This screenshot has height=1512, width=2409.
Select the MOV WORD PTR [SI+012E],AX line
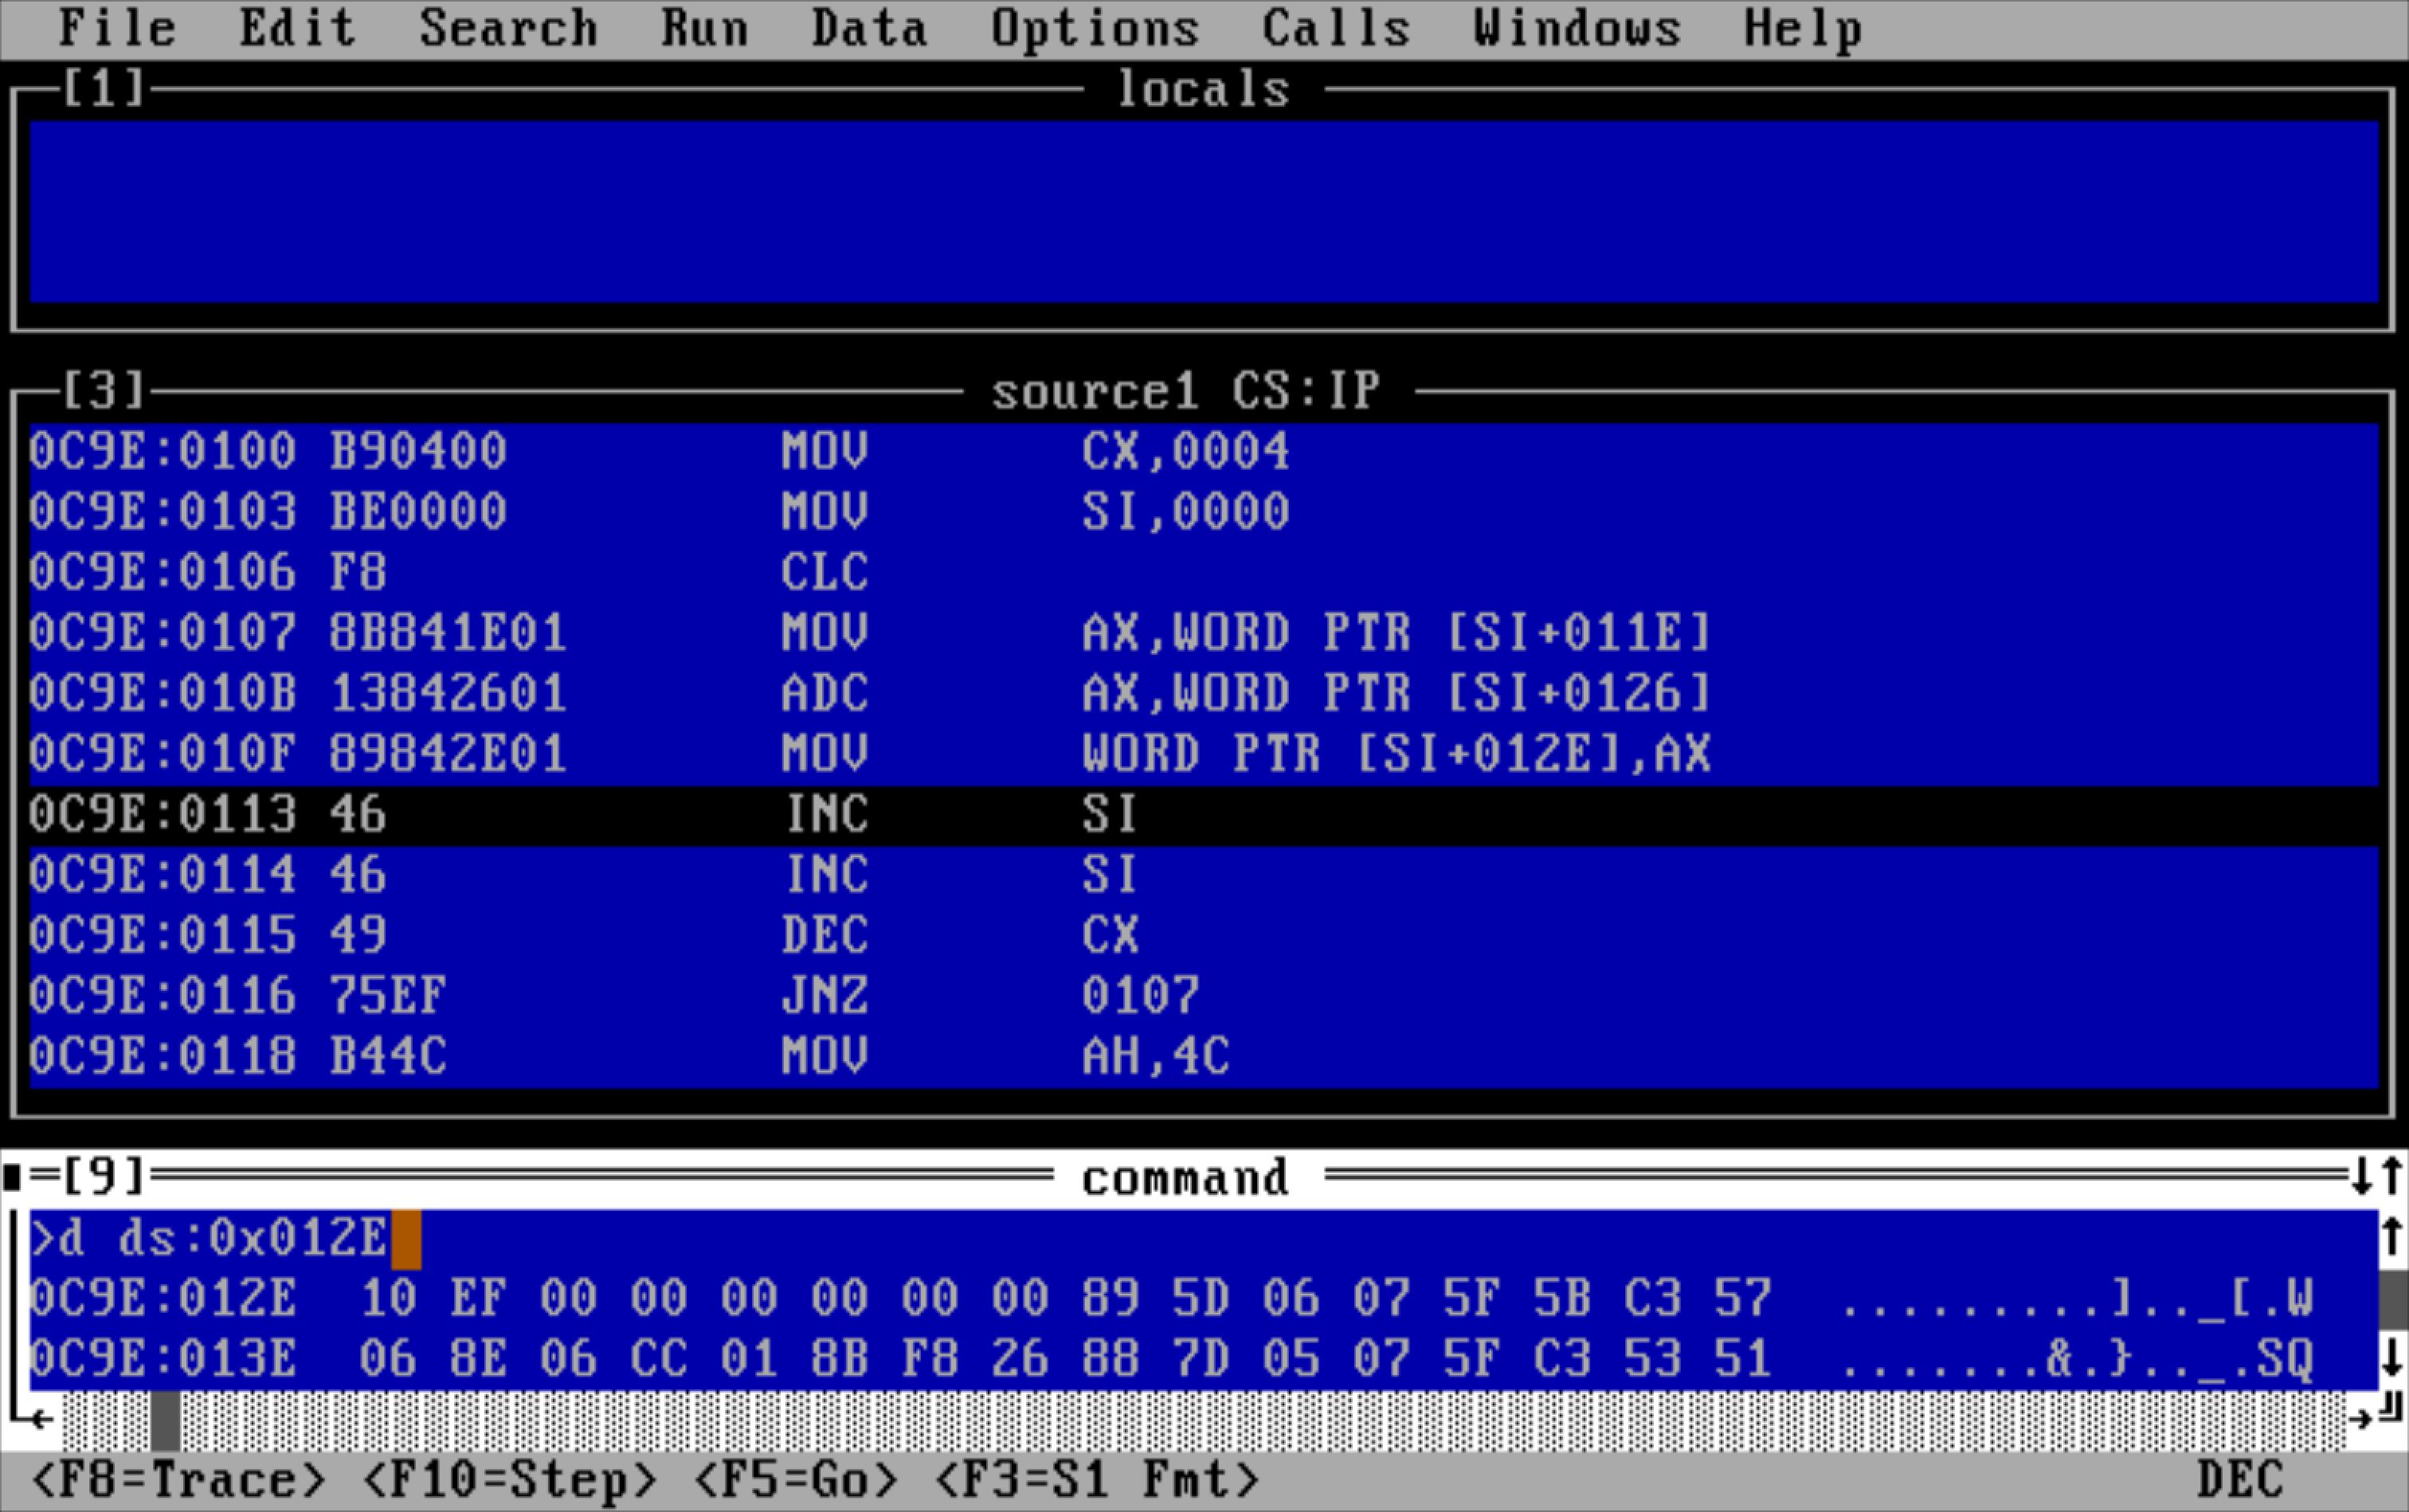1204,754
